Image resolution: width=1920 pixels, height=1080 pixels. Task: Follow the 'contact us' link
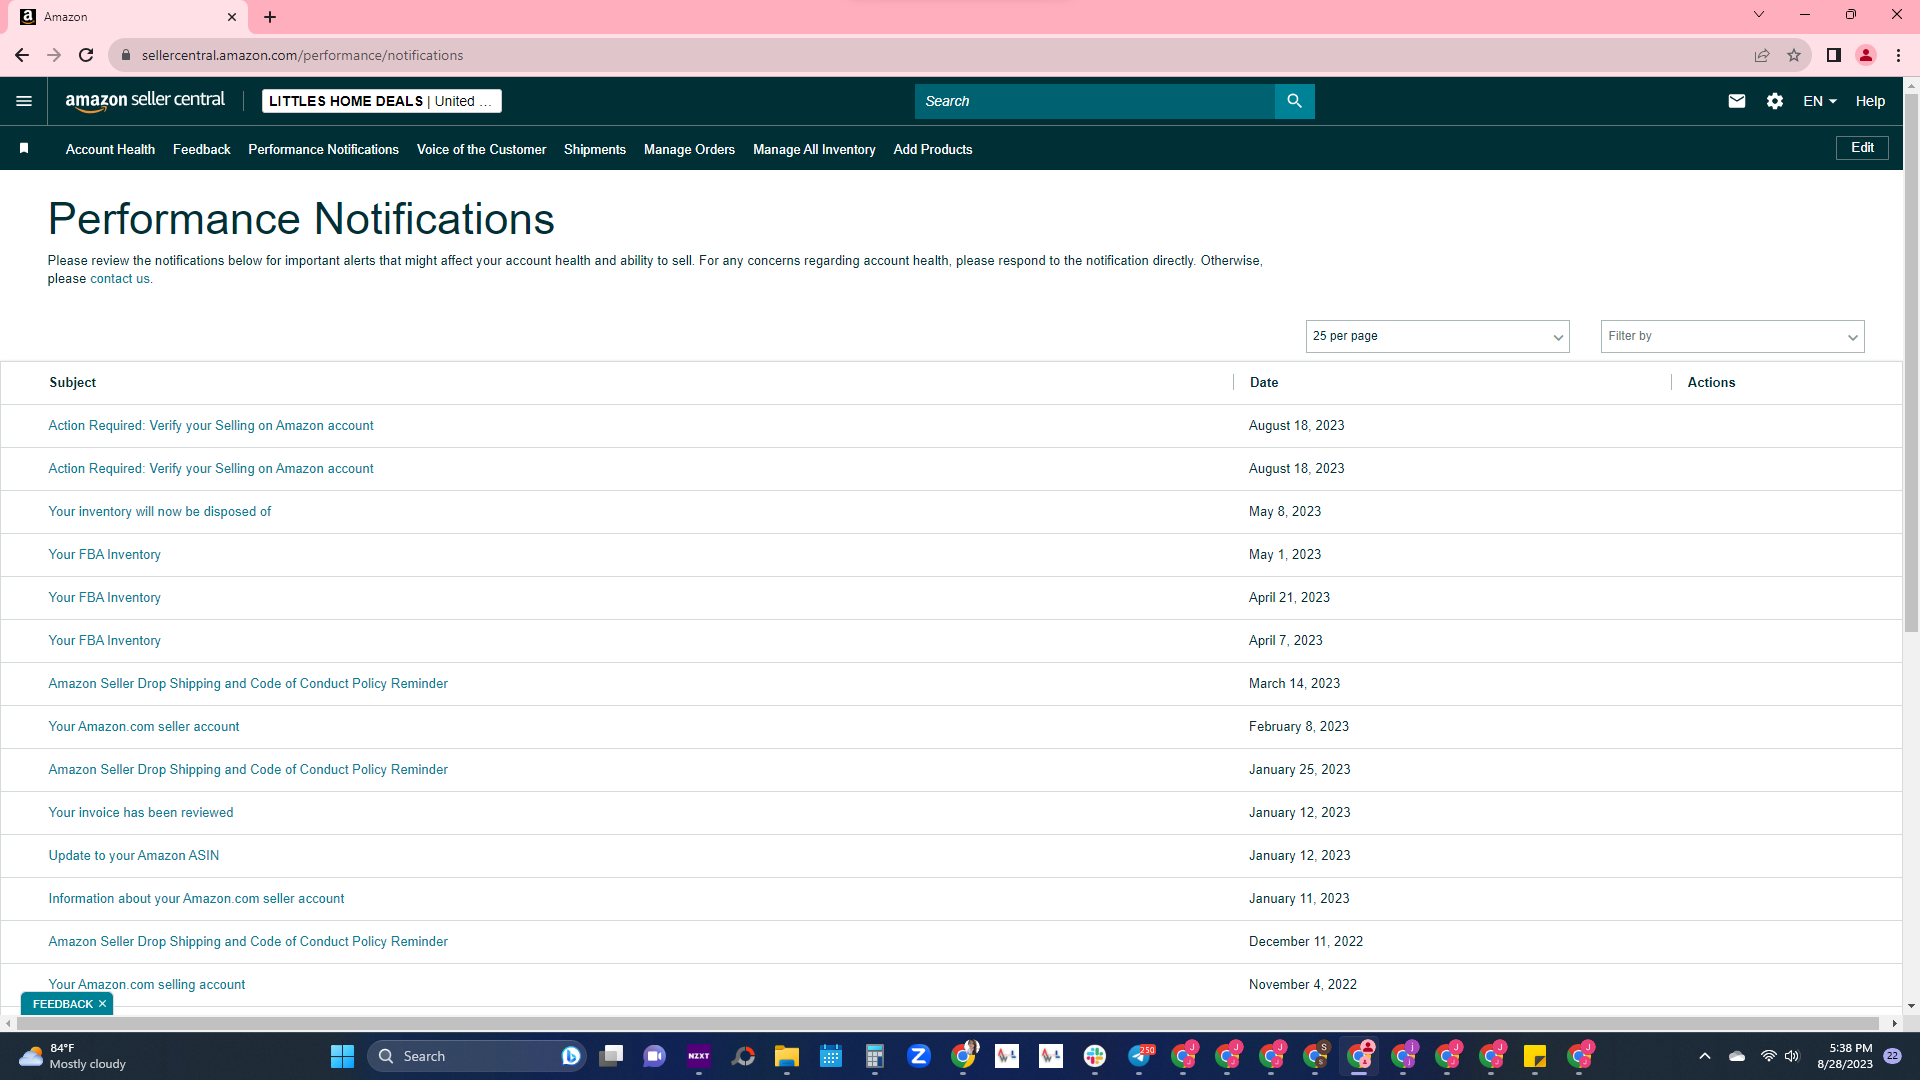(x=119, y=279)
